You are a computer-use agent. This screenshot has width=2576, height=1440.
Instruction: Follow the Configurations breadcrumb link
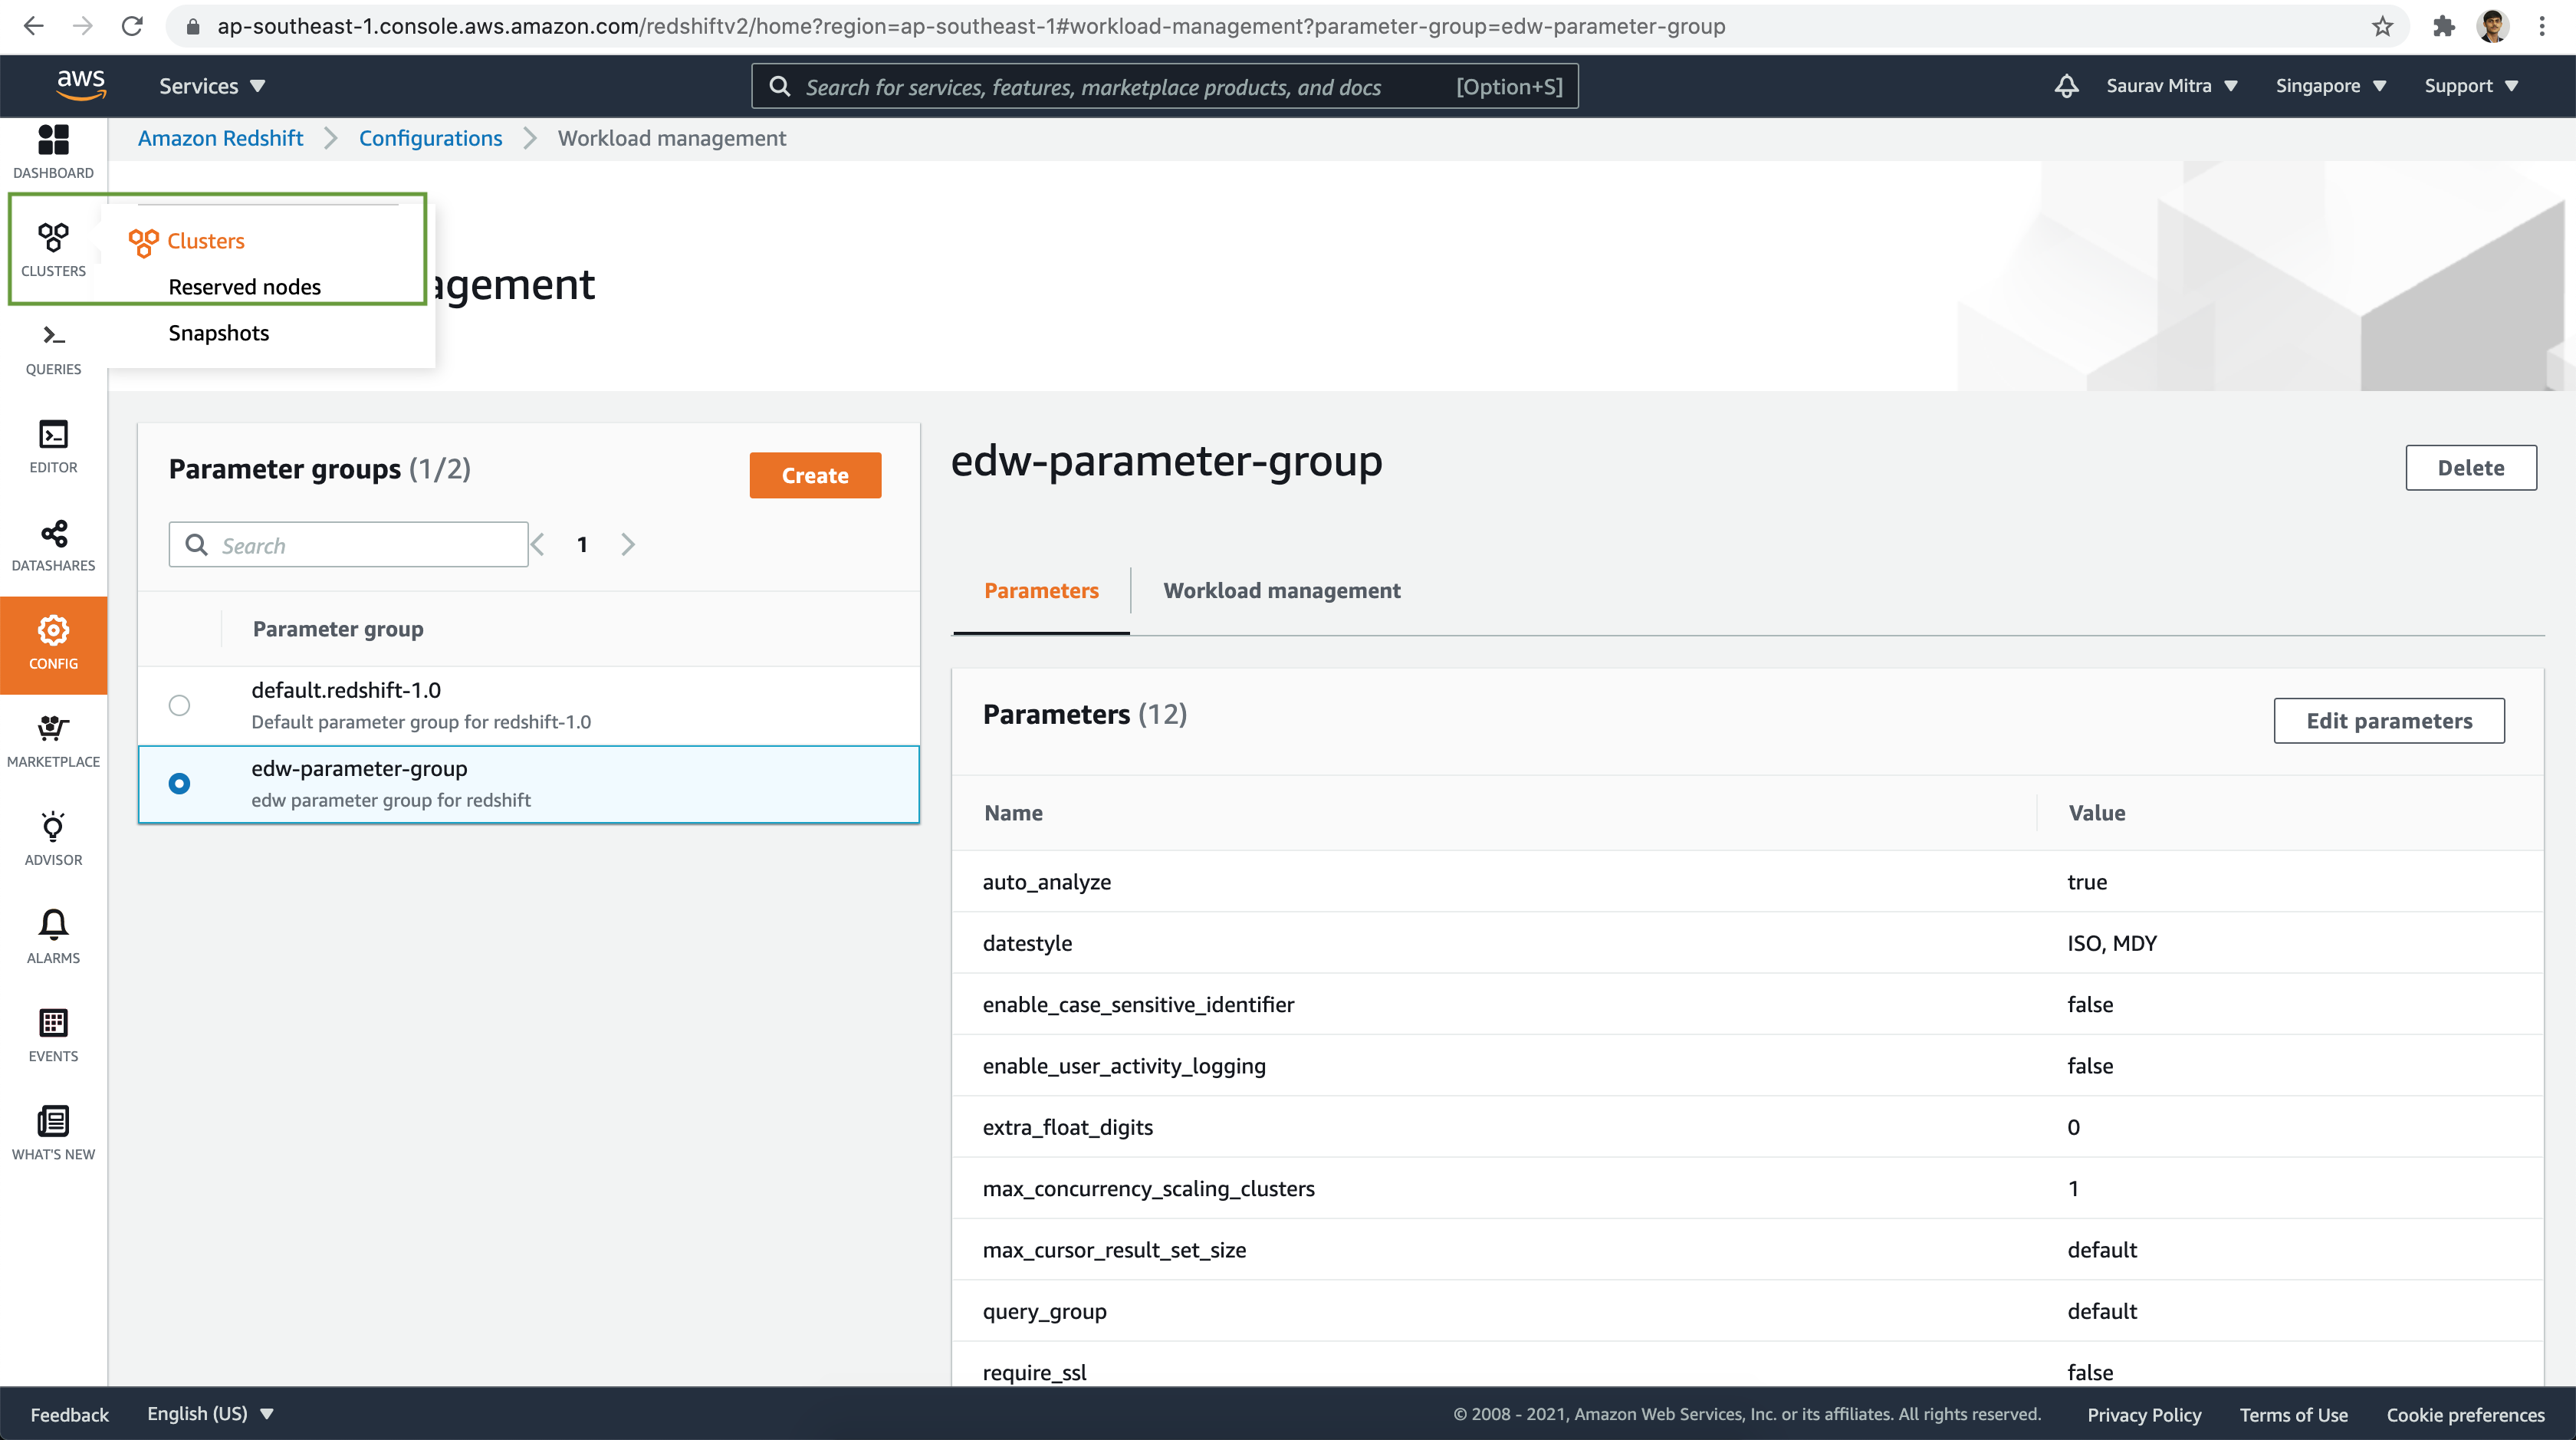[x=430, y=138]
